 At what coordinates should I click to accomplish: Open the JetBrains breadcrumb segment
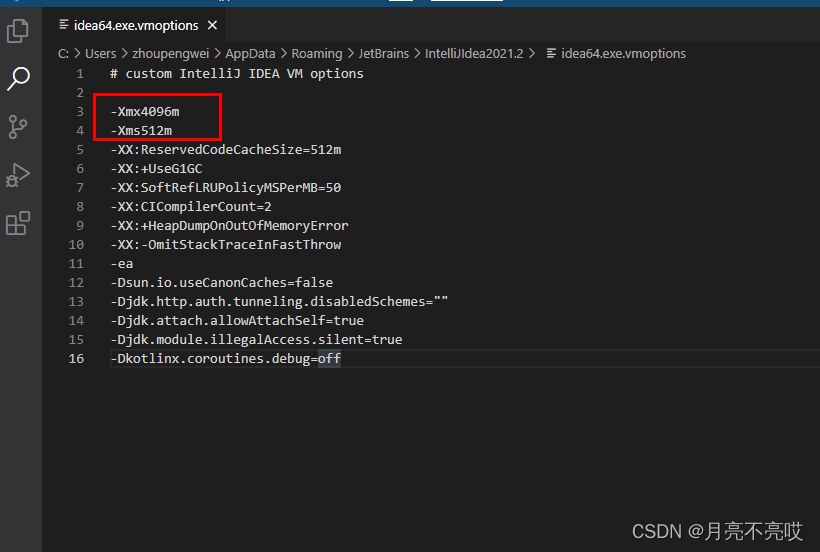384,53
